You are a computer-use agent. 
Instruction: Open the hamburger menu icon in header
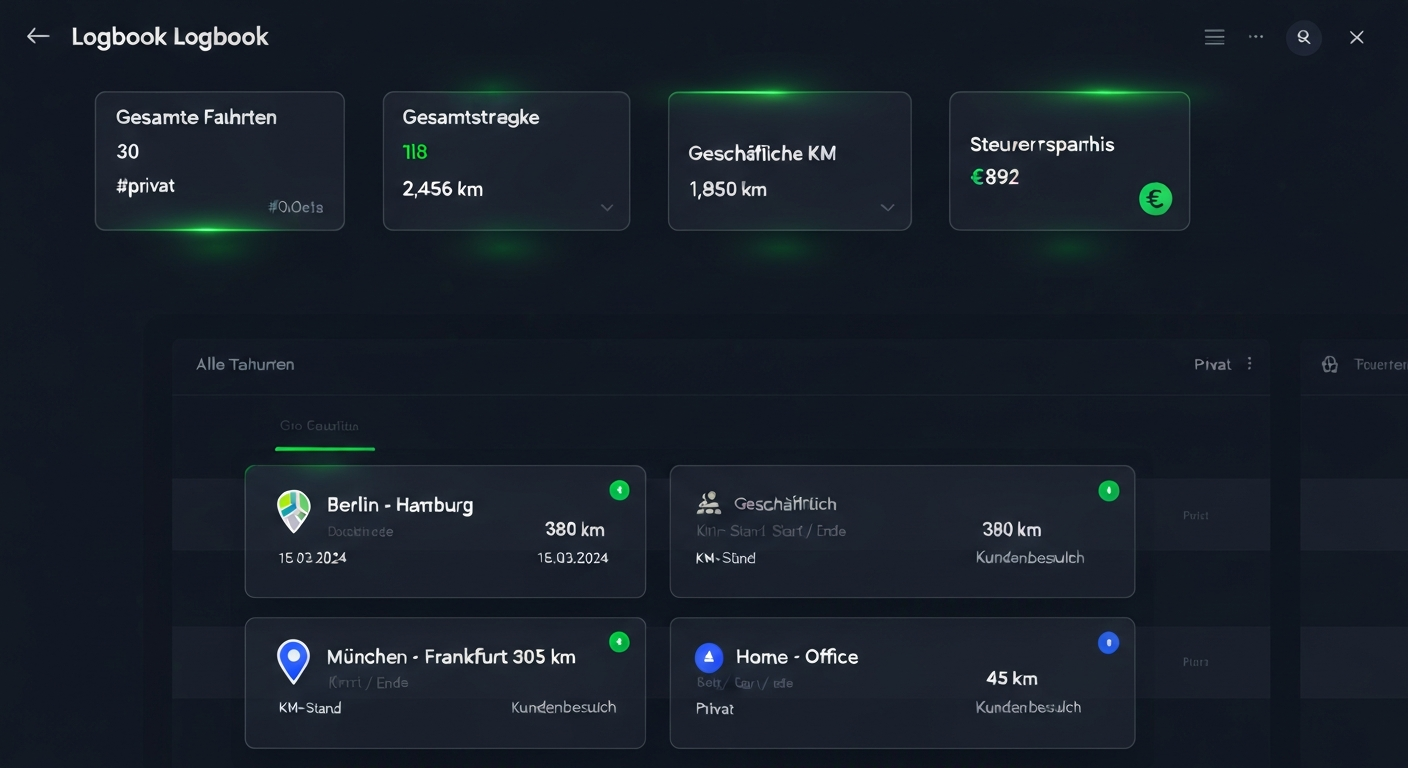coord(1214,37)
